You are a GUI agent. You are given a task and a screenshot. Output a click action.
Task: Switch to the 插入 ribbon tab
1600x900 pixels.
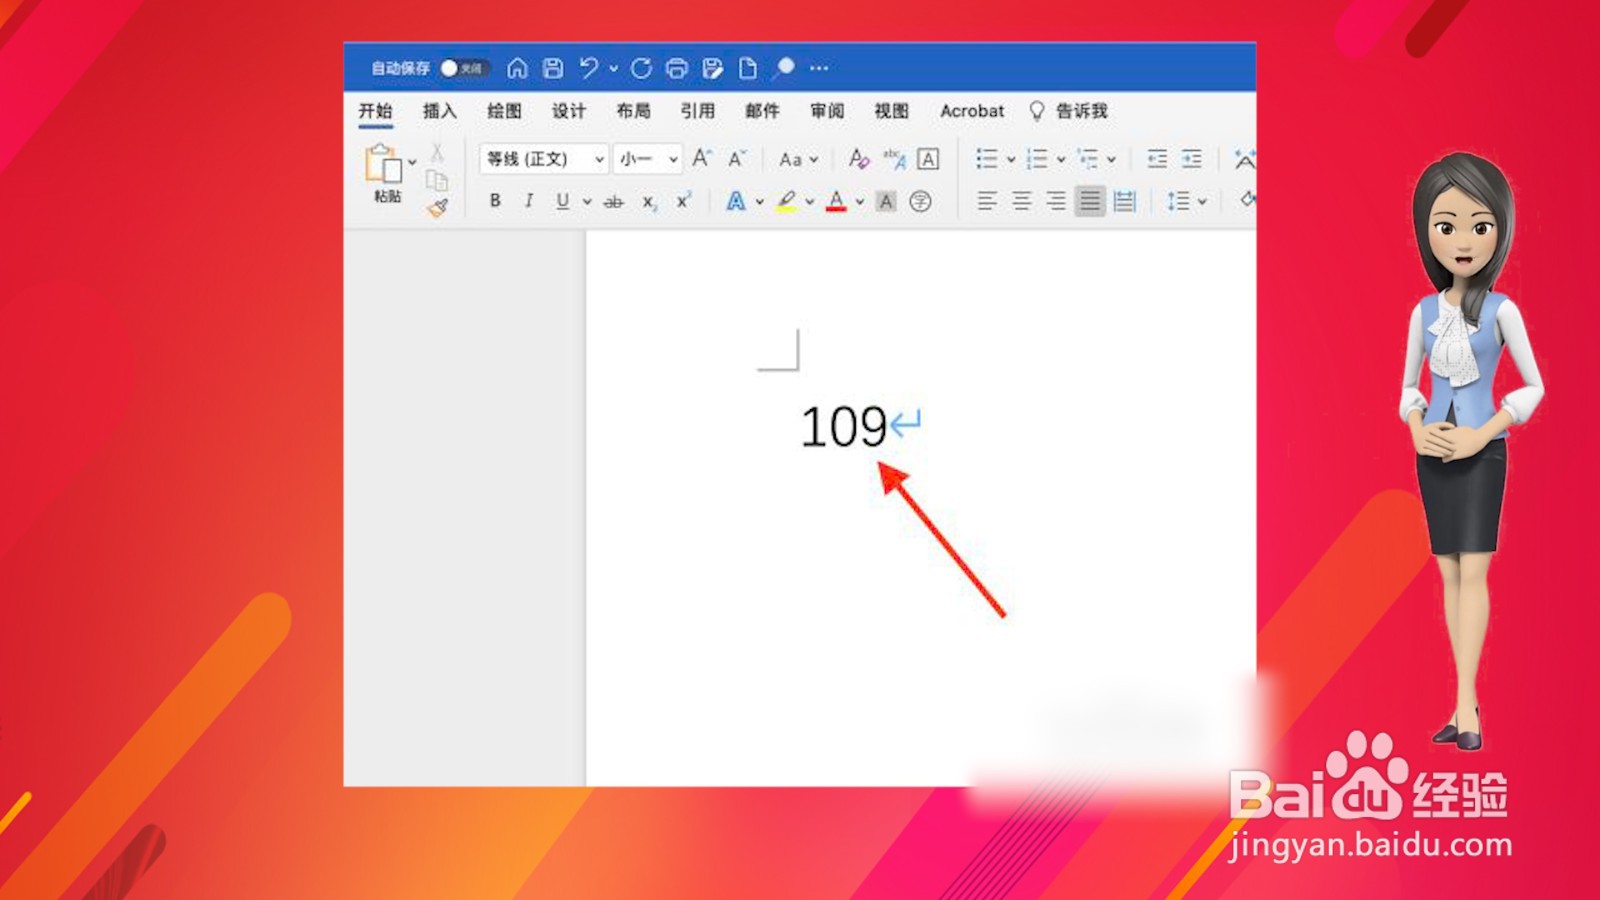coord(440,111)
